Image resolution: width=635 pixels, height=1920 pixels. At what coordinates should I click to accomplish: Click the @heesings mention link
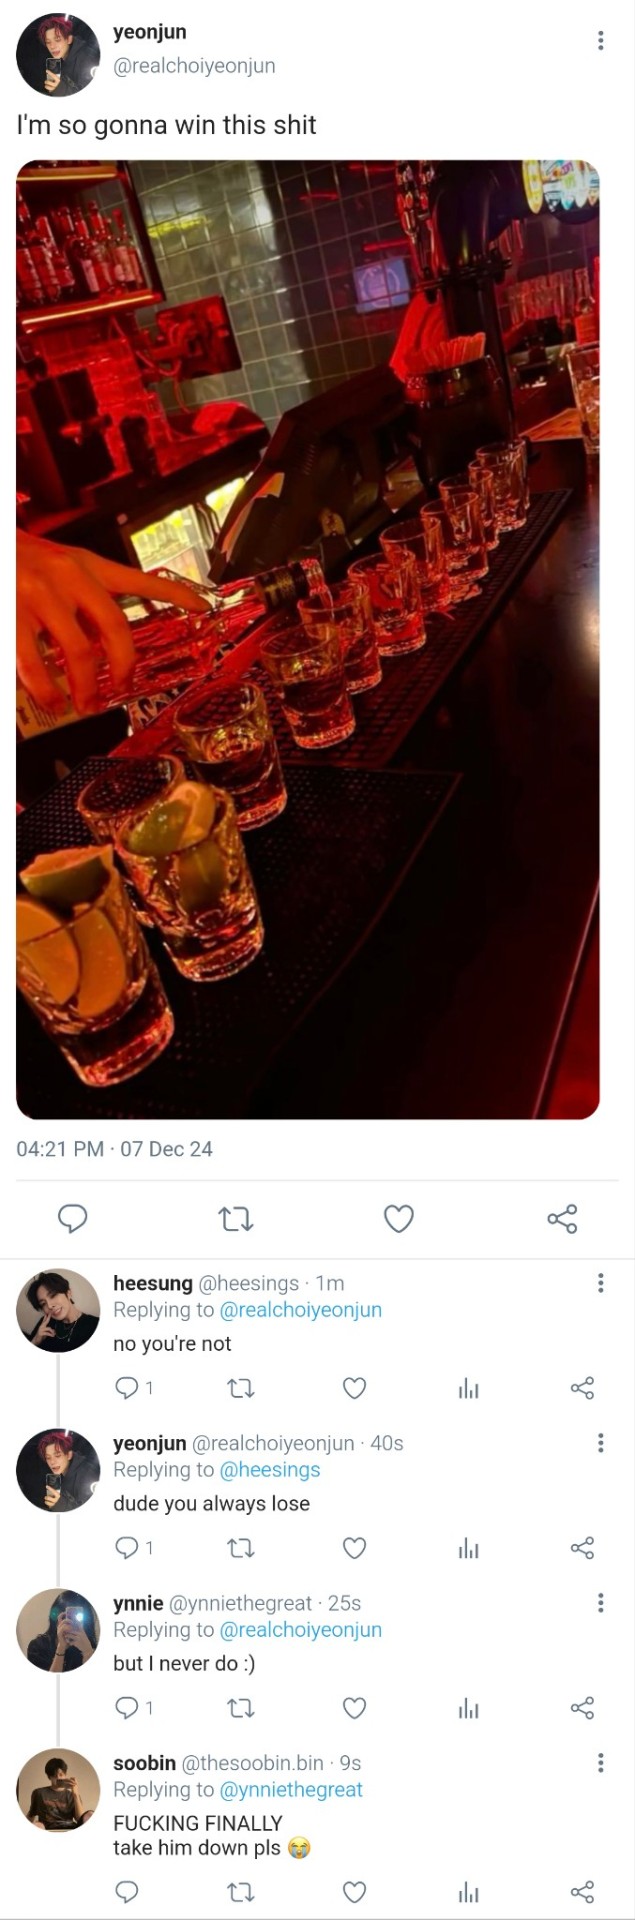(x=270, y=1470)
